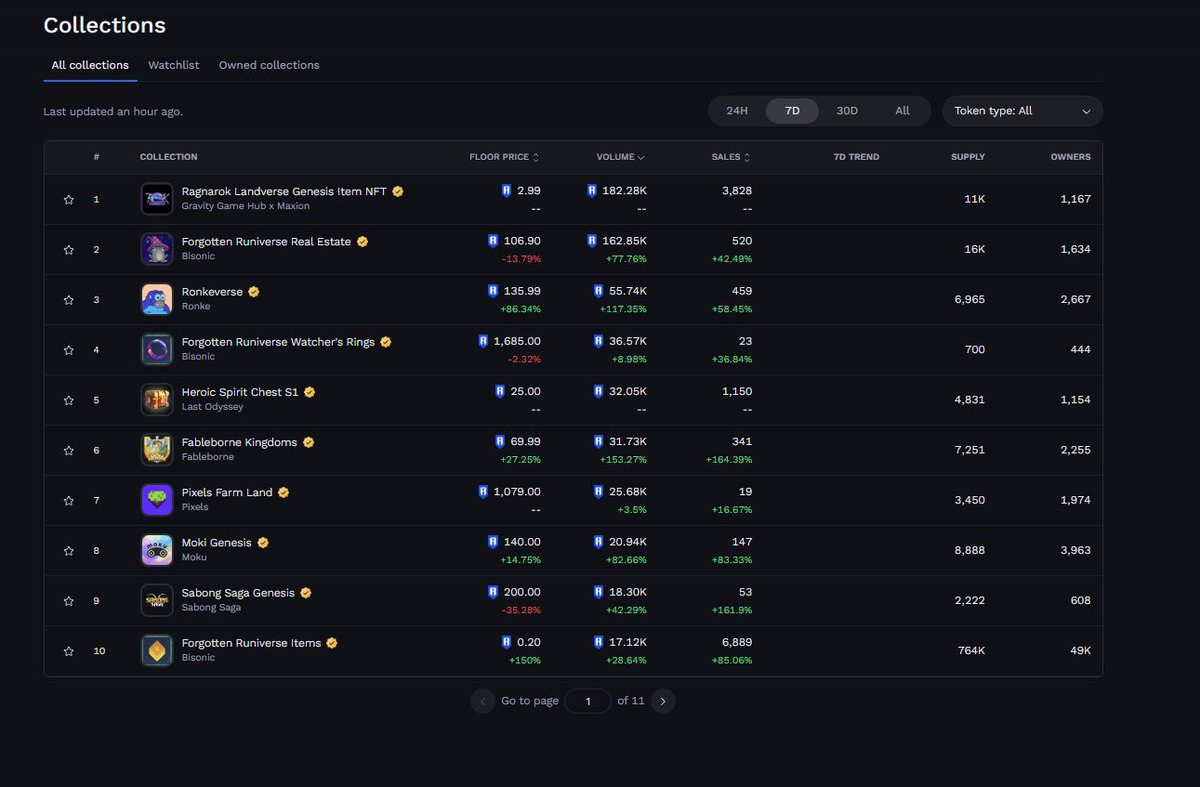The width and height of the screenshot is (1200, 787).
Task: Open the Ragnarok Landverse collection thumbnail
Action: coord(157,199)
